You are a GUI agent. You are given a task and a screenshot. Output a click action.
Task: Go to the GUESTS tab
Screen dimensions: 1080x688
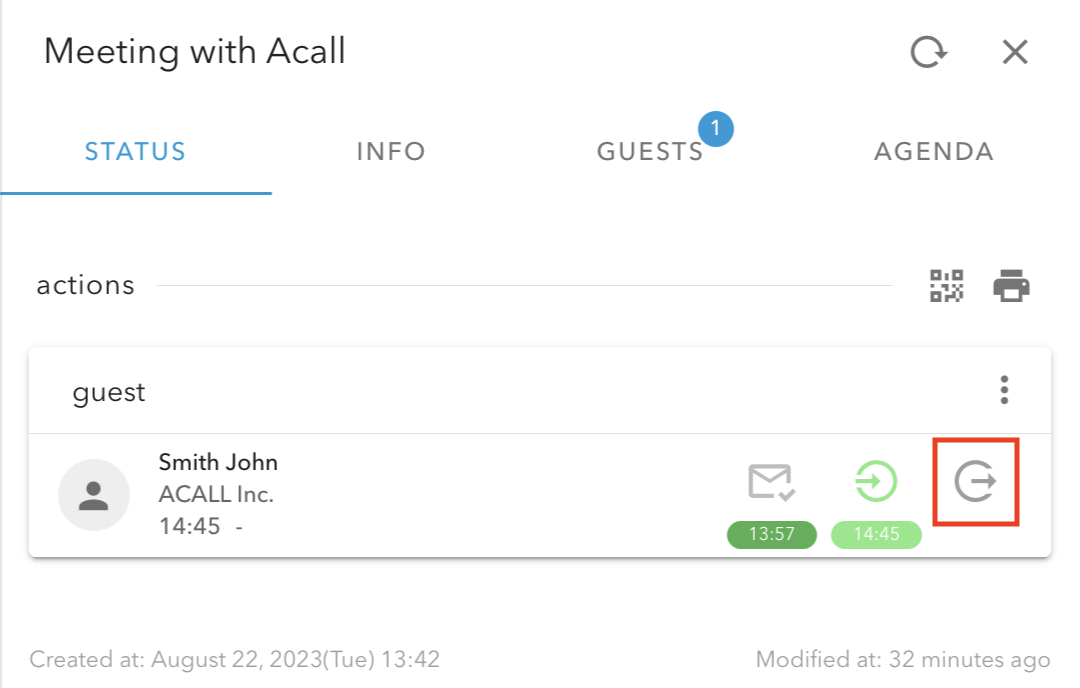tap(650, 152)
